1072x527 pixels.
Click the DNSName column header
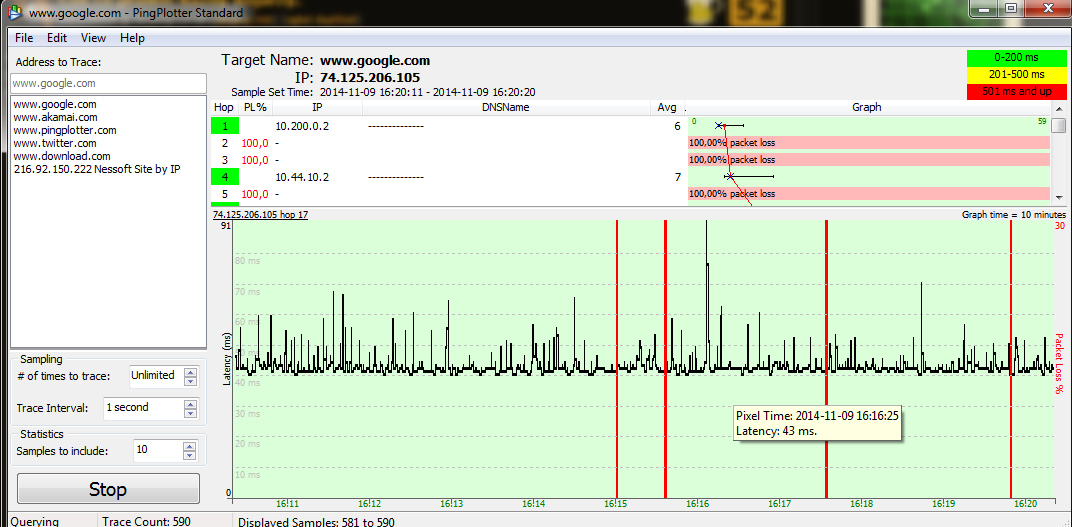507,107
